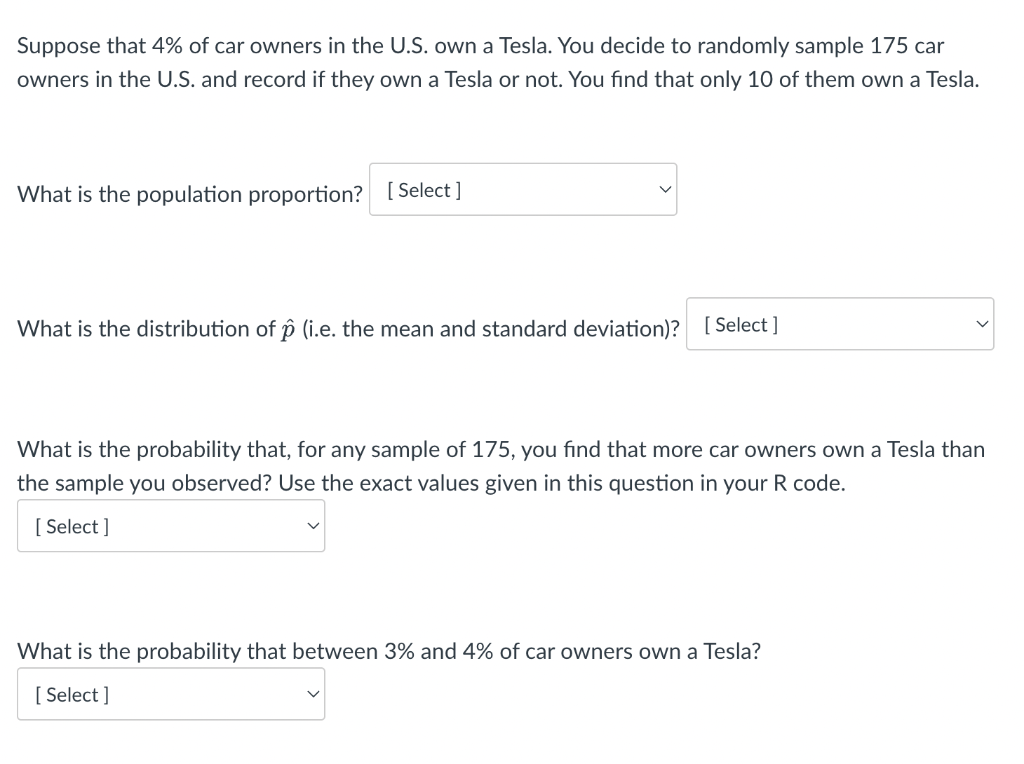Click the "What is the population proportion?" label
Viewport: 1024px width, 764px height.
[x=189, y=194]
